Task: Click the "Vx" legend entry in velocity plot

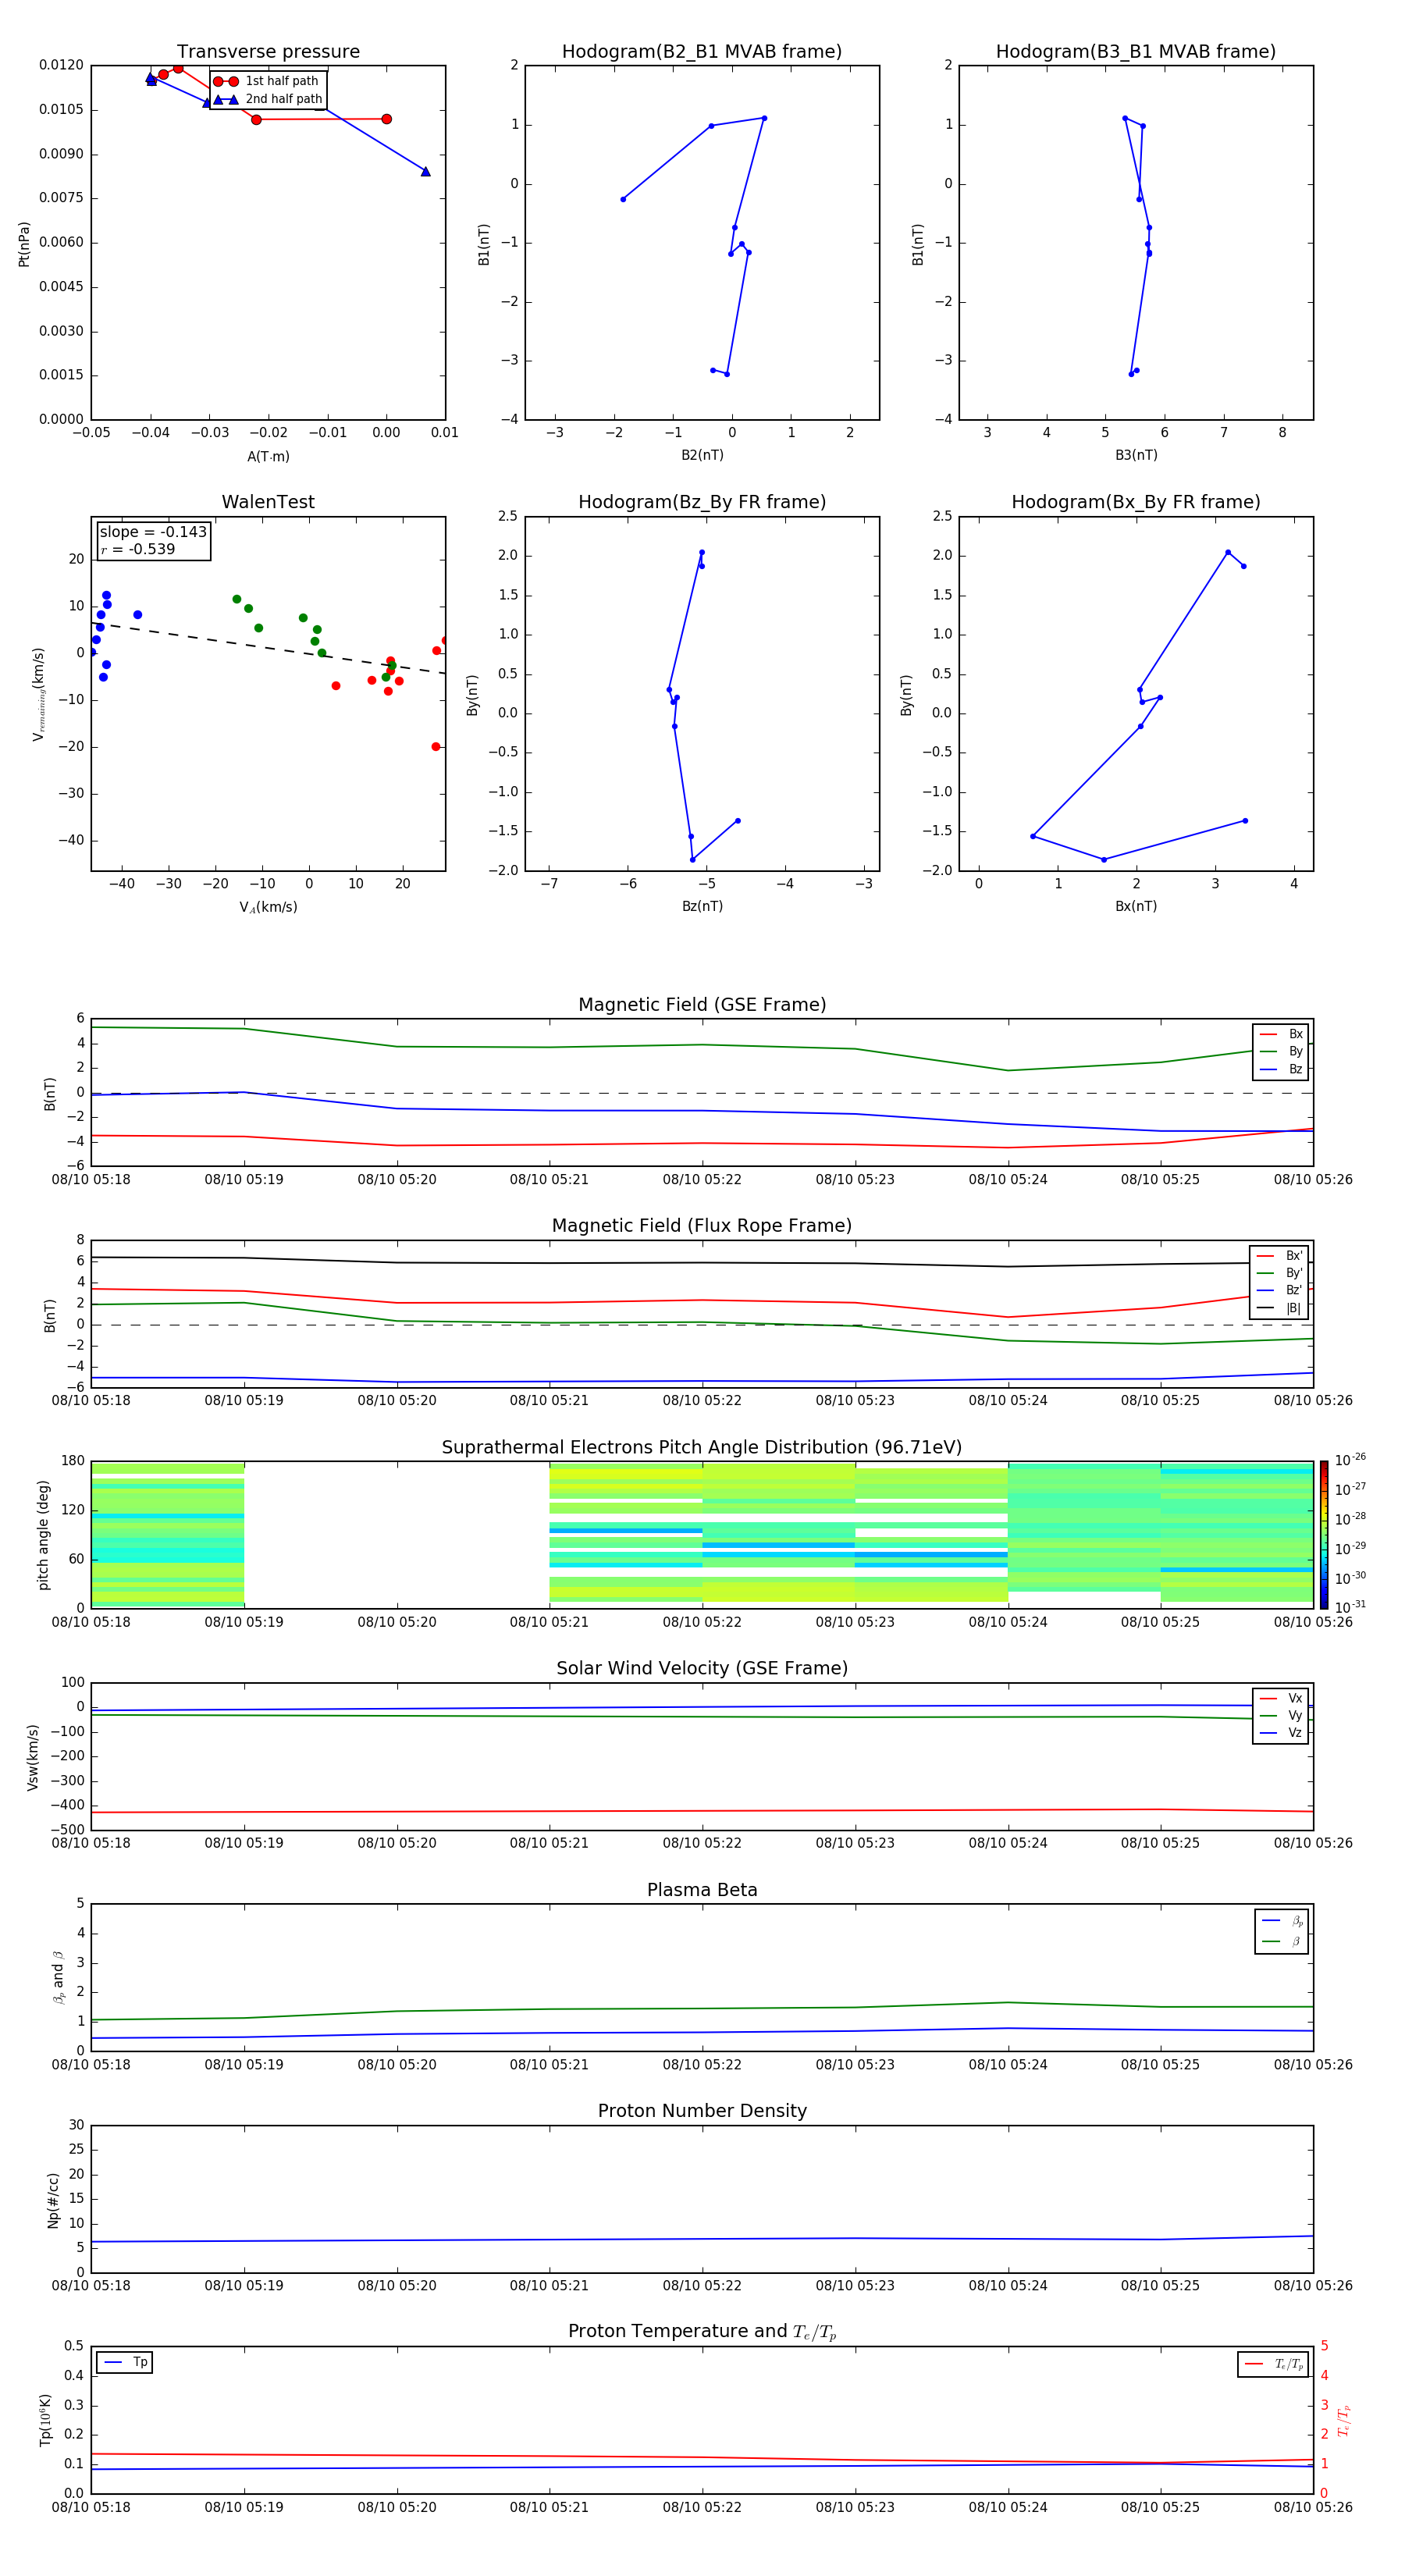Action: [1281, 1698]
